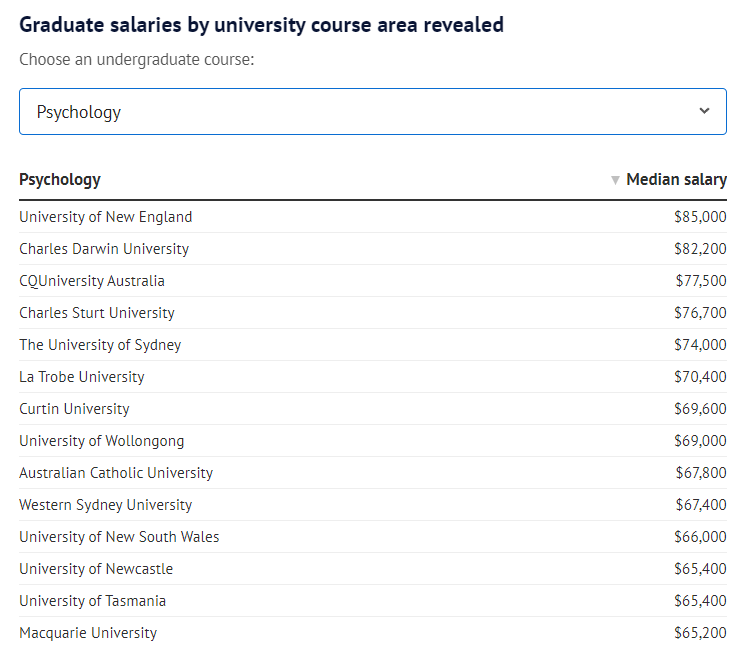Click University of New South Wales name
The image size is (749, 662).
coord(119,537)
